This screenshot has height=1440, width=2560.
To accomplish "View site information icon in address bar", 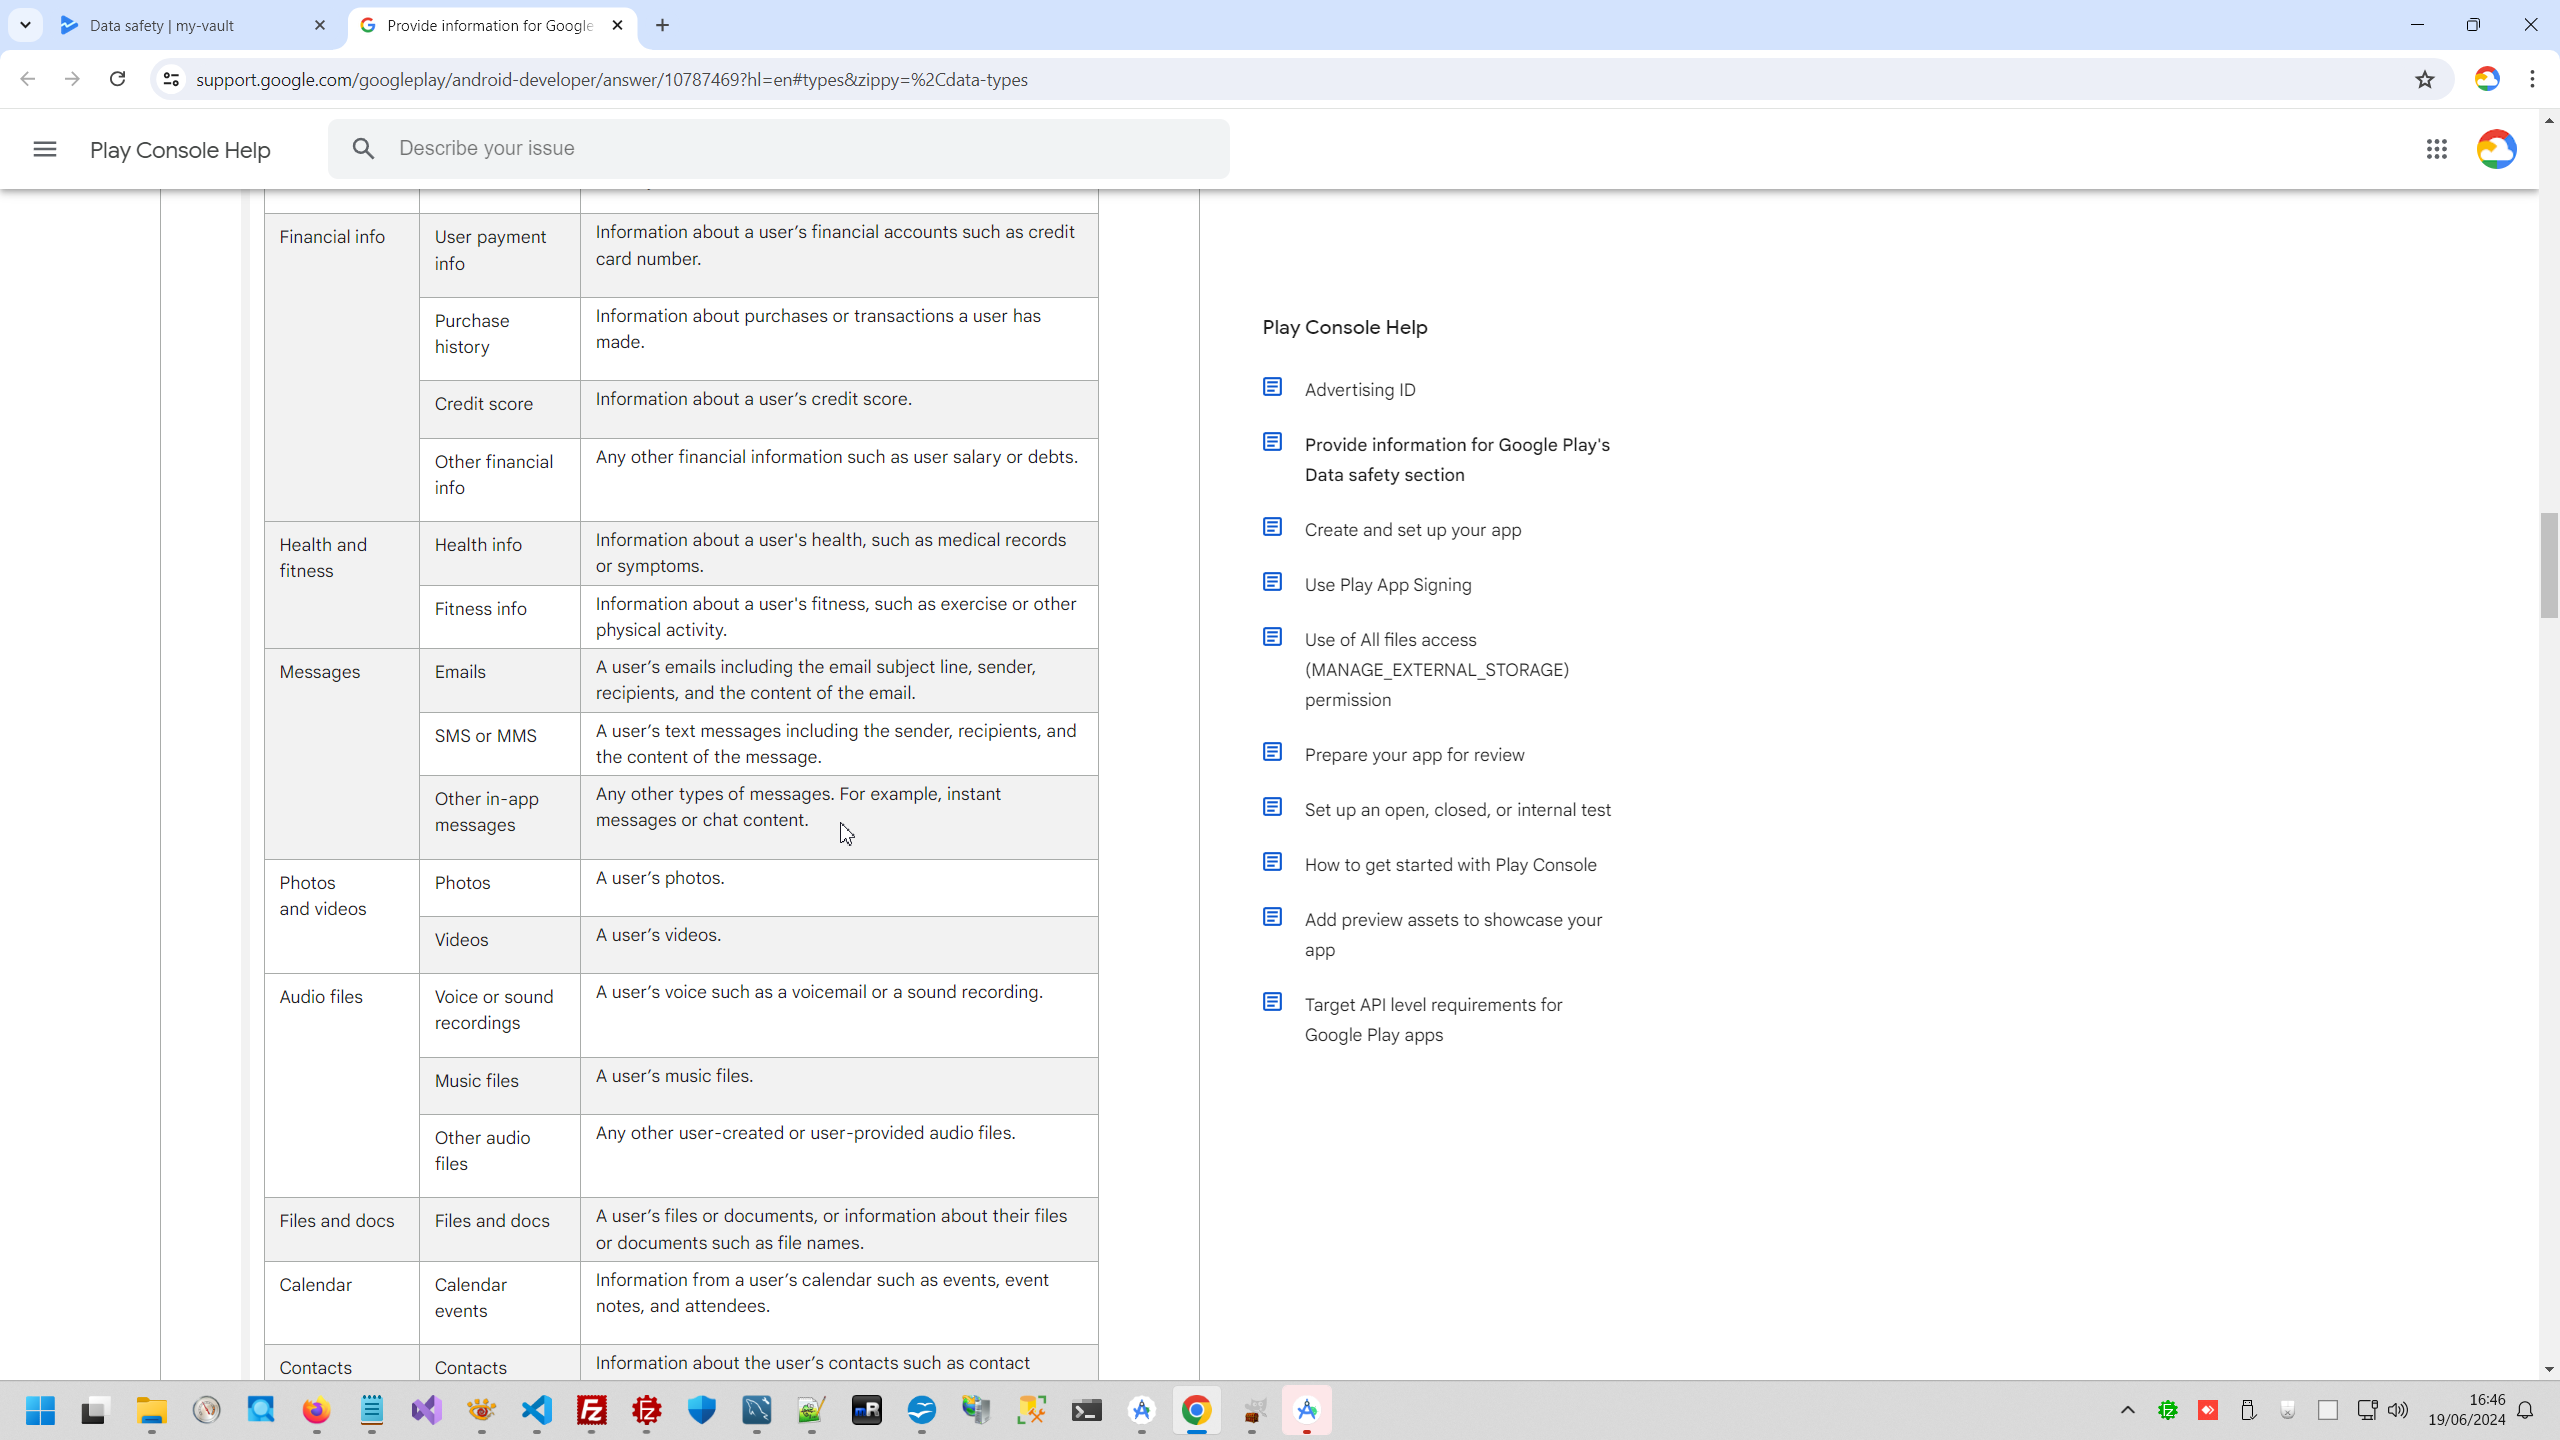I will [171, 79].
